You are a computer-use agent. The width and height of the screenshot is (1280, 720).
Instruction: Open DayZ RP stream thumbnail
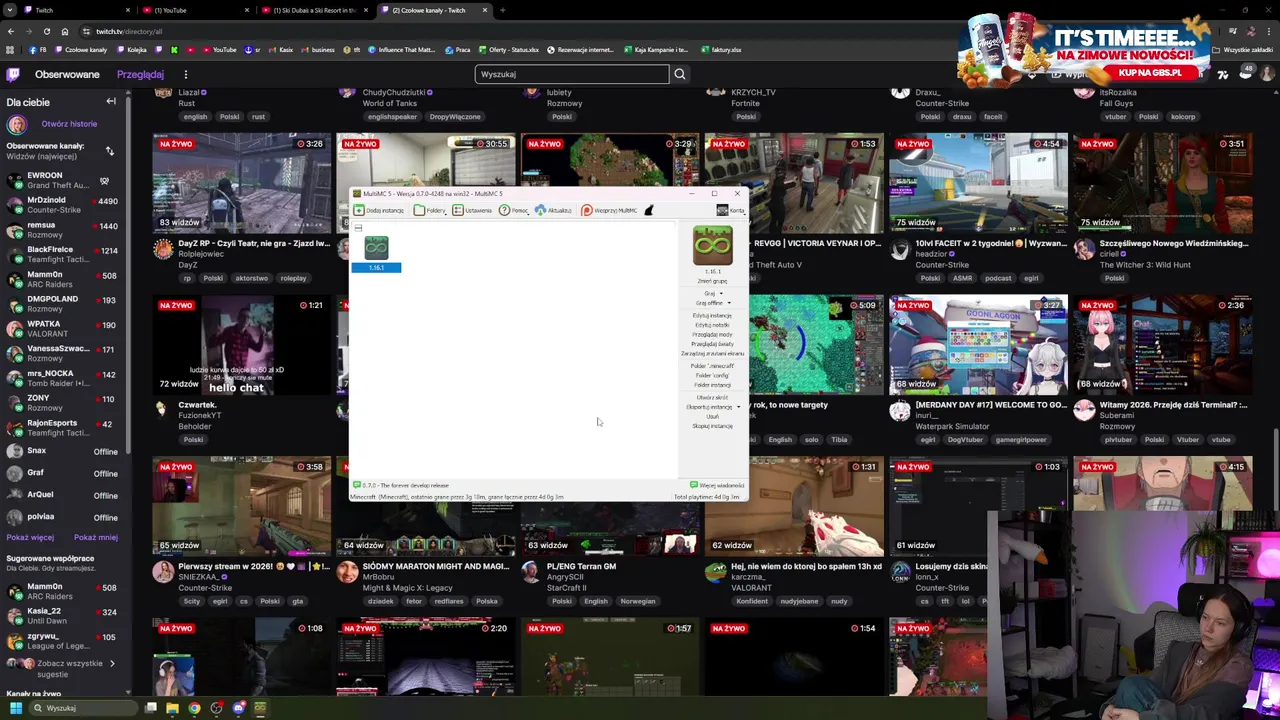(241, 182)
